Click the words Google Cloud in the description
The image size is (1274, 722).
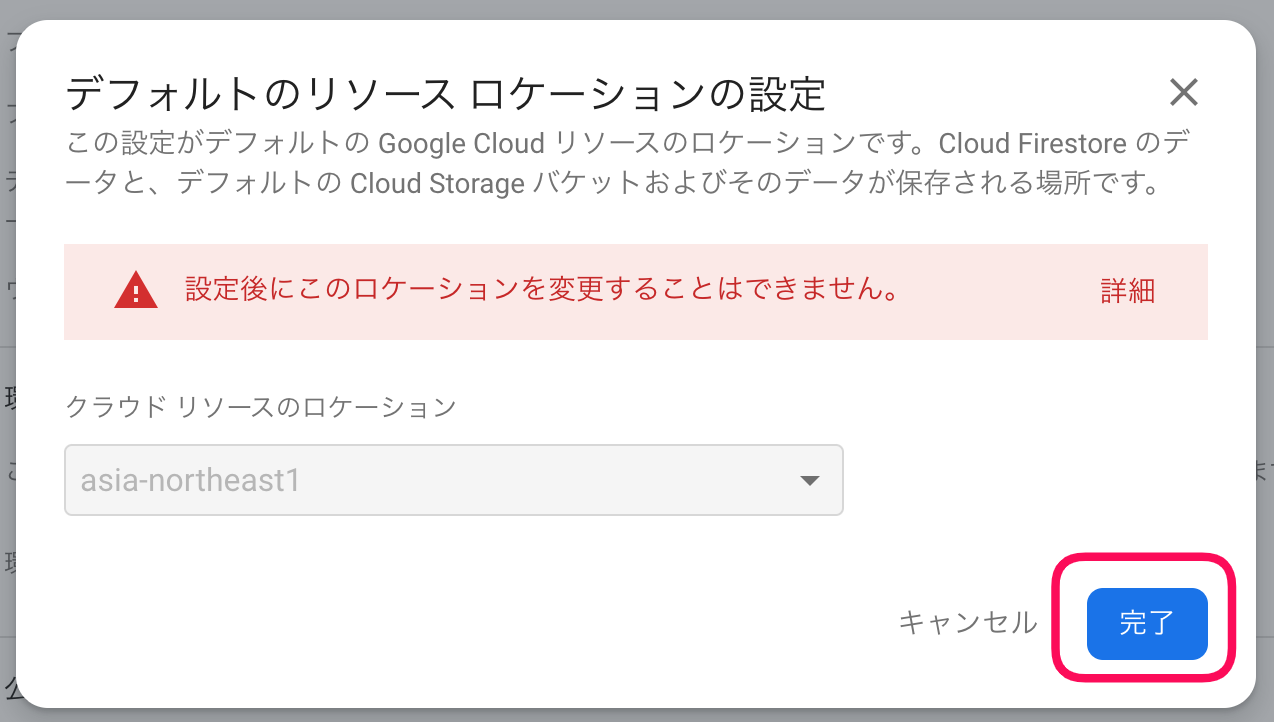pyautogui.click(x=461, y=144)
